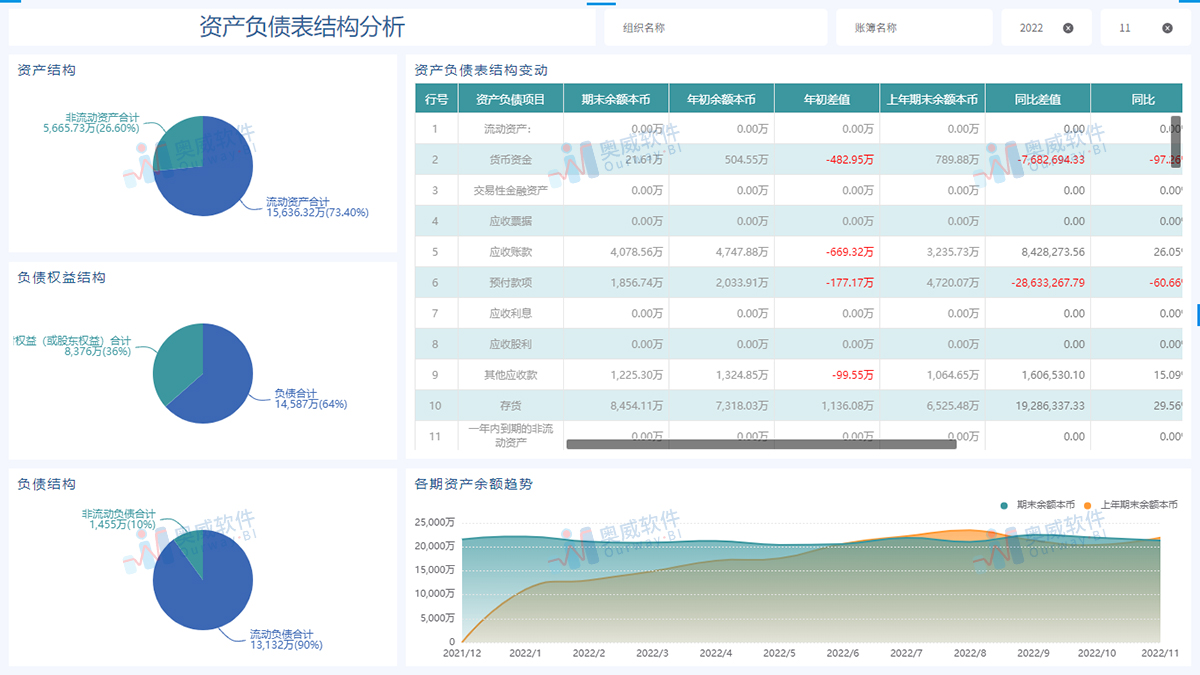Viewport: 1200px width, 675px height.
Task: Toggle the 期末余额本币 series legend label
Action: (1045, 505)
